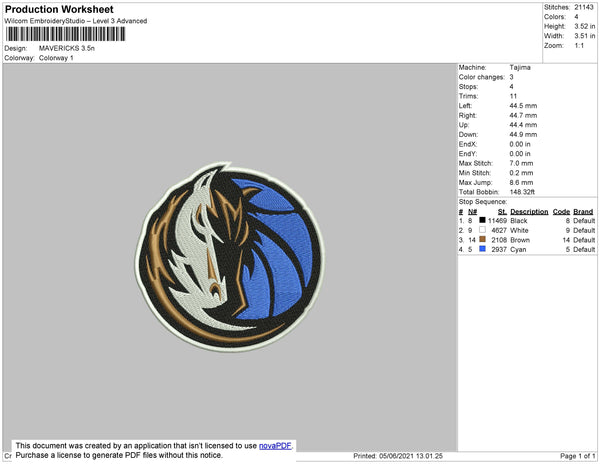Click machine value 'Tajima'
Image resolution: width=600 pixels, height=464 pixels.
coord(520,67)
